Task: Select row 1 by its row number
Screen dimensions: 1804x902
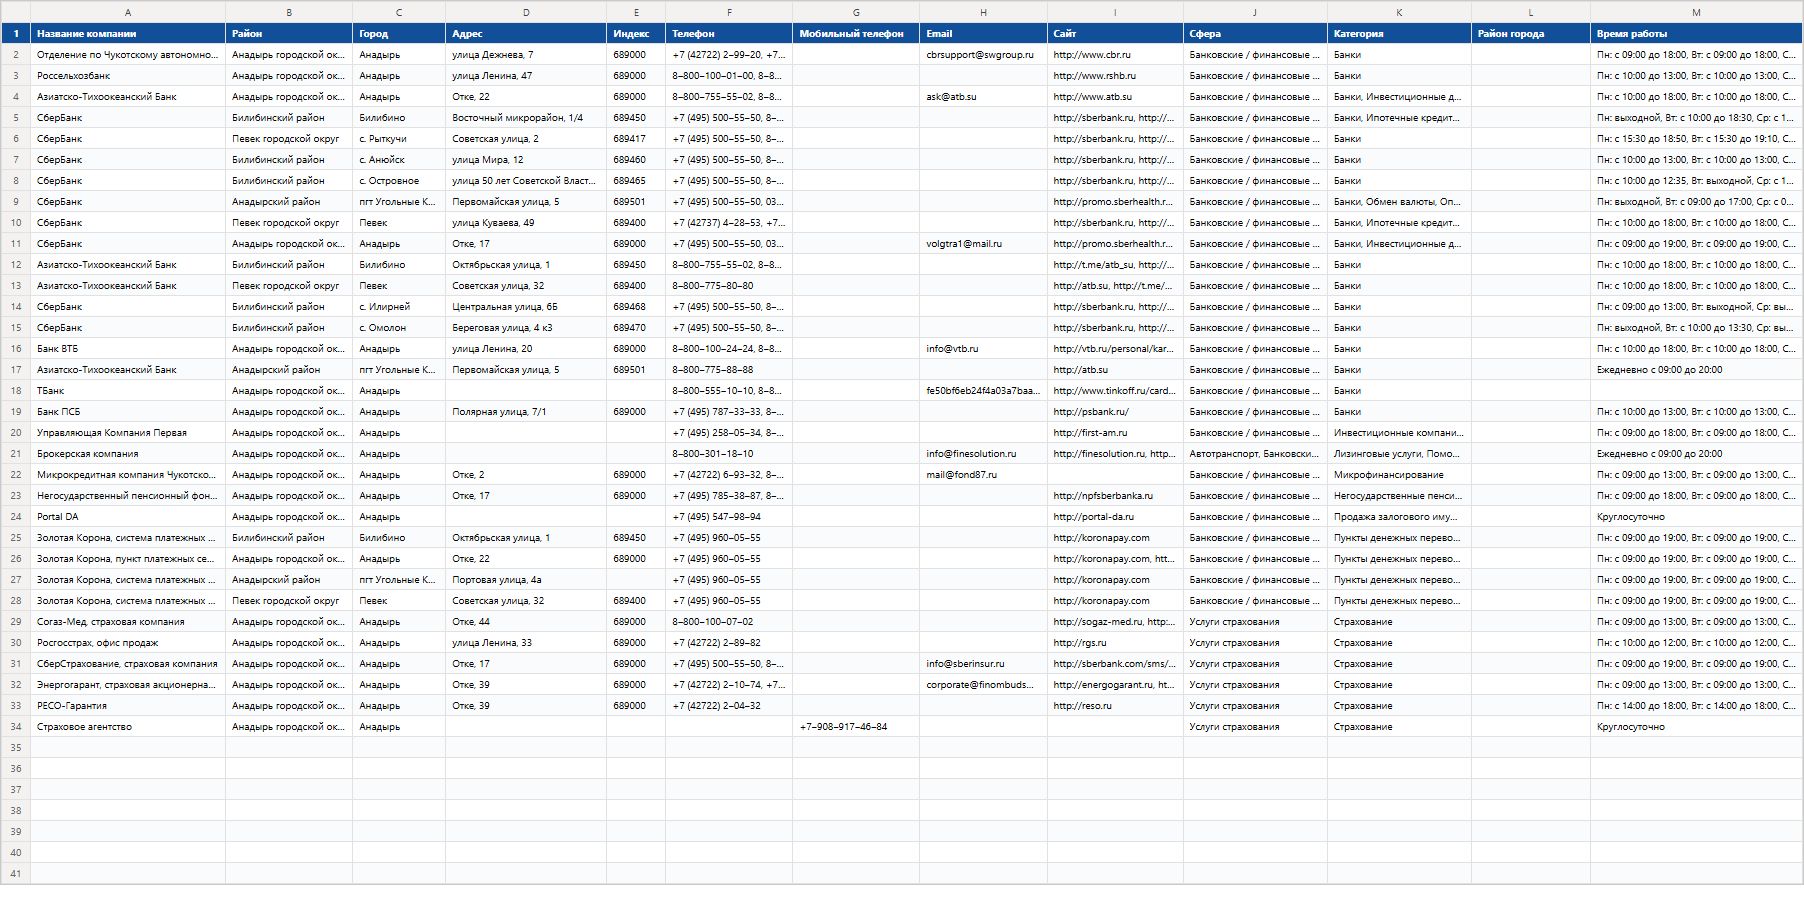Action: click(15, 33)
